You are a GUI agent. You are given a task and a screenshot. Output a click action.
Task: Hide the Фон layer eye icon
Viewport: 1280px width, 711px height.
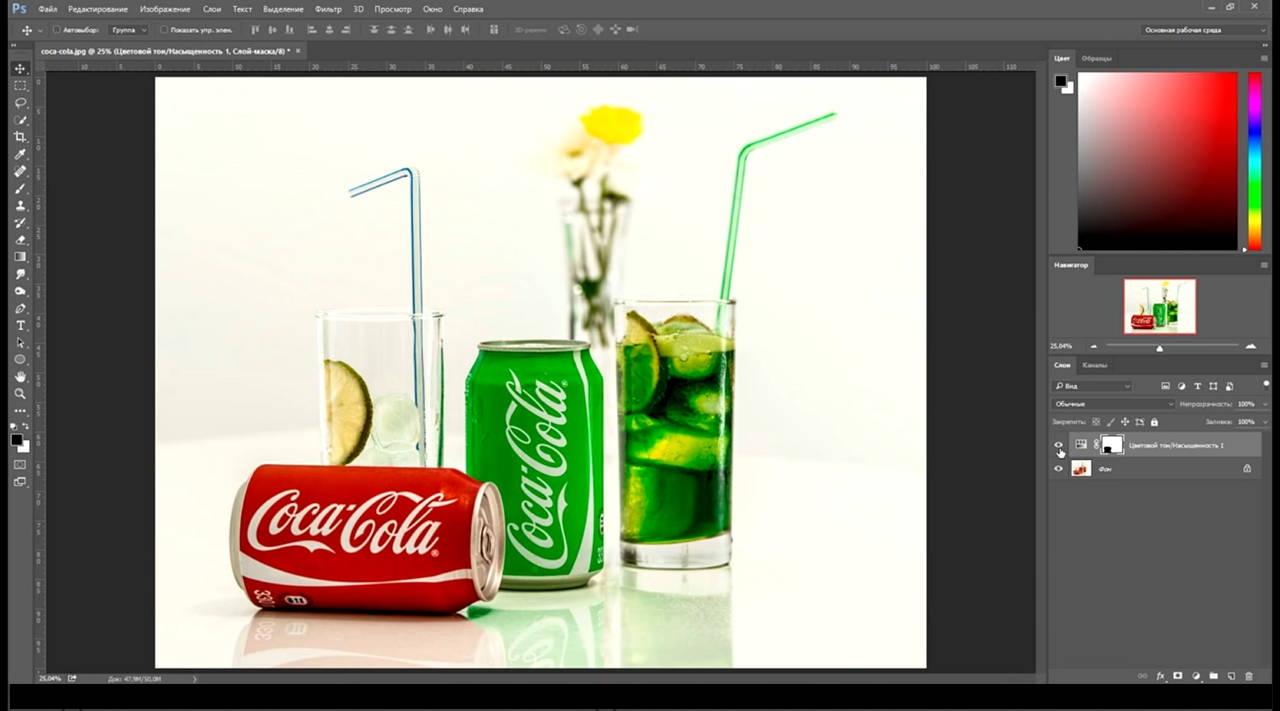click(x=1059, y=468)
